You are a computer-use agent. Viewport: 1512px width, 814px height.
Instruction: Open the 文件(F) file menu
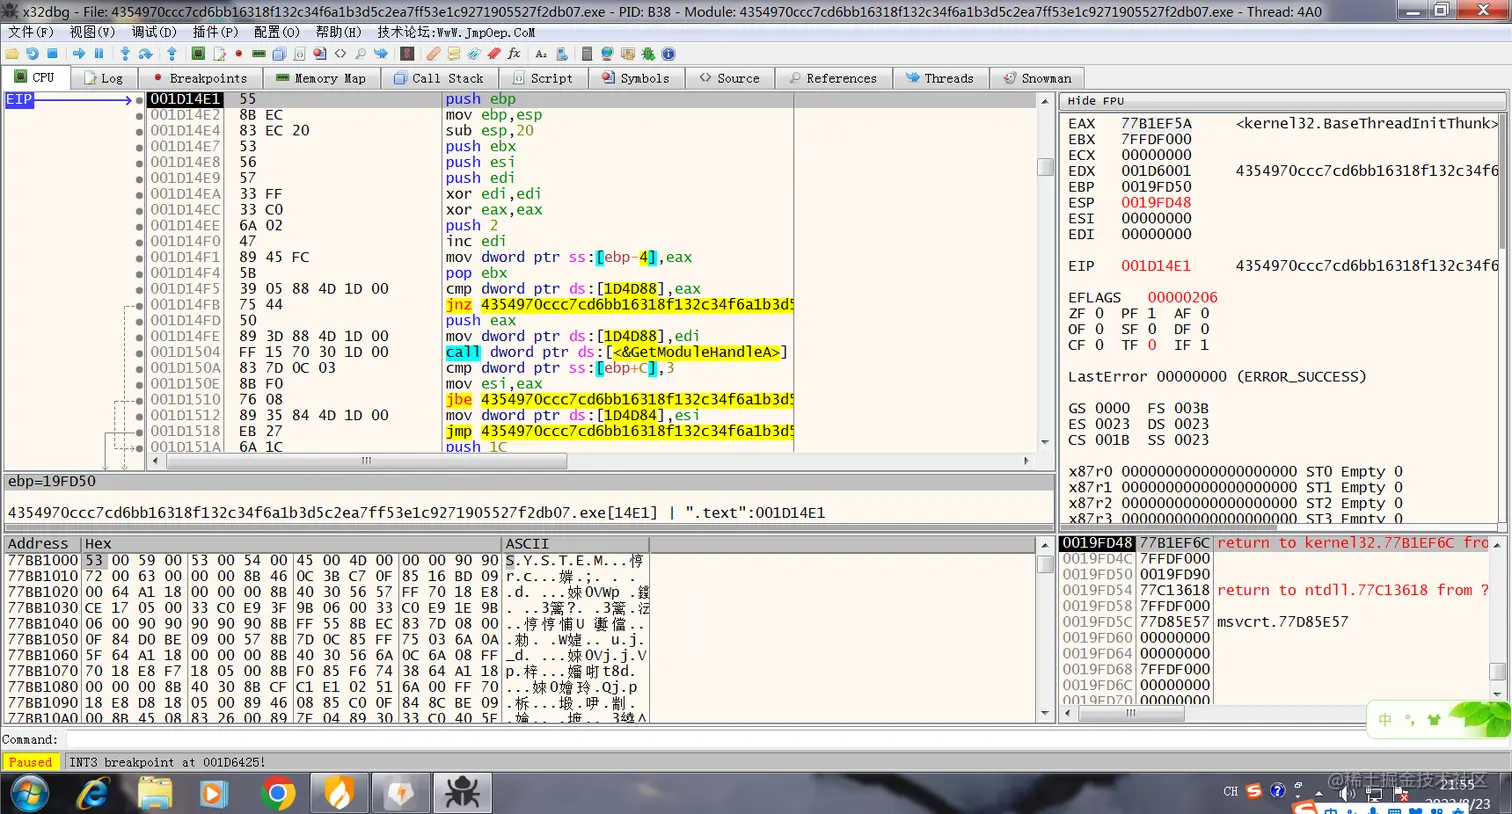click(30, 32)
